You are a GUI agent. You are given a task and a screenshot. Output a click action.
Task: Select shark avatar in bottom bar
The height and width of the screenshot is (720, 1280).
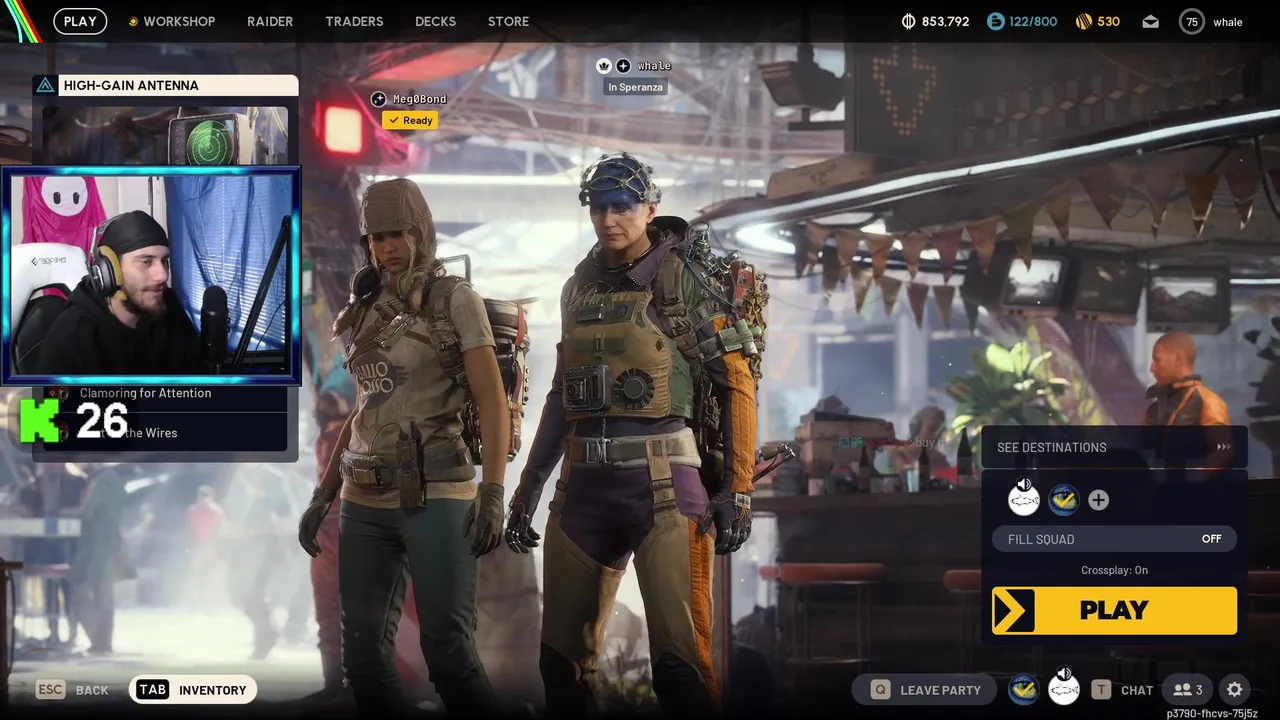(x=1063, y=689)
